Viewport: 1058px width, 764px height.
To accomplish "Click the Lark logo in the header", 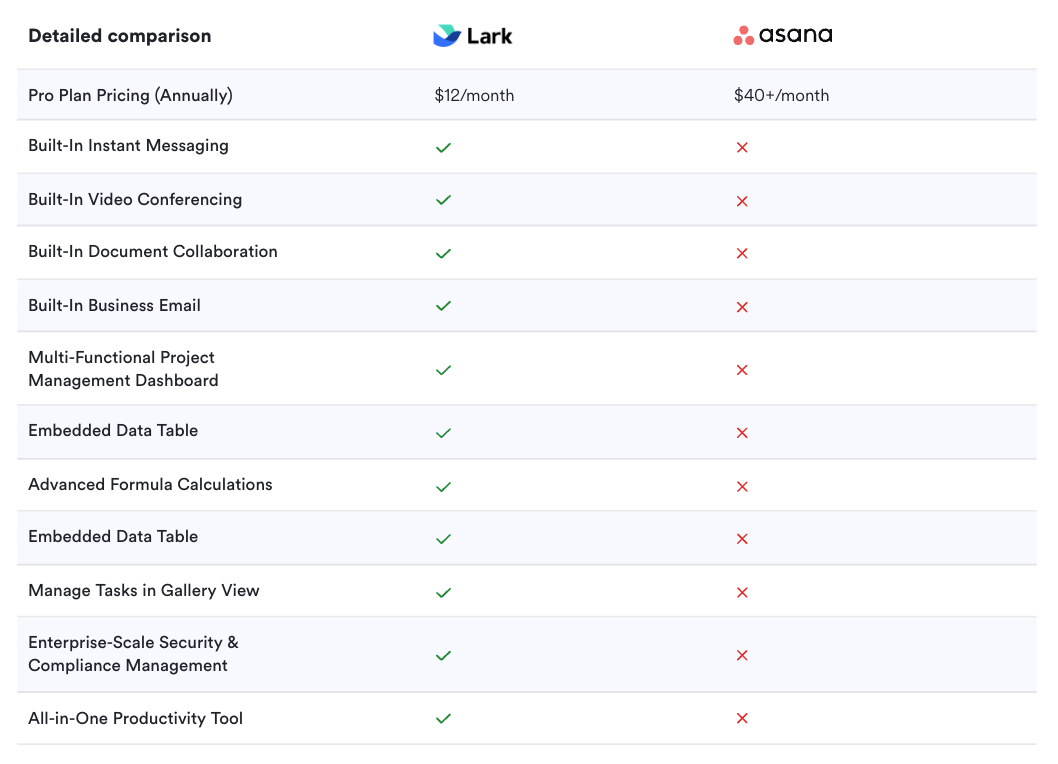I will coord(472,36).
